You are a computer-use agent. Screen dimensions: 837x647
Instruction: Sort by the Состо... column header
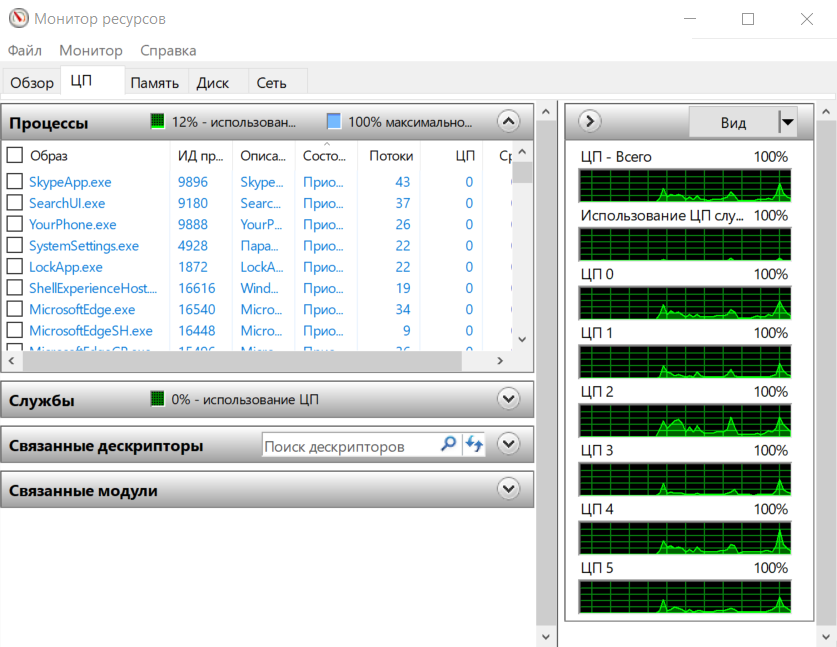(325, 156)
